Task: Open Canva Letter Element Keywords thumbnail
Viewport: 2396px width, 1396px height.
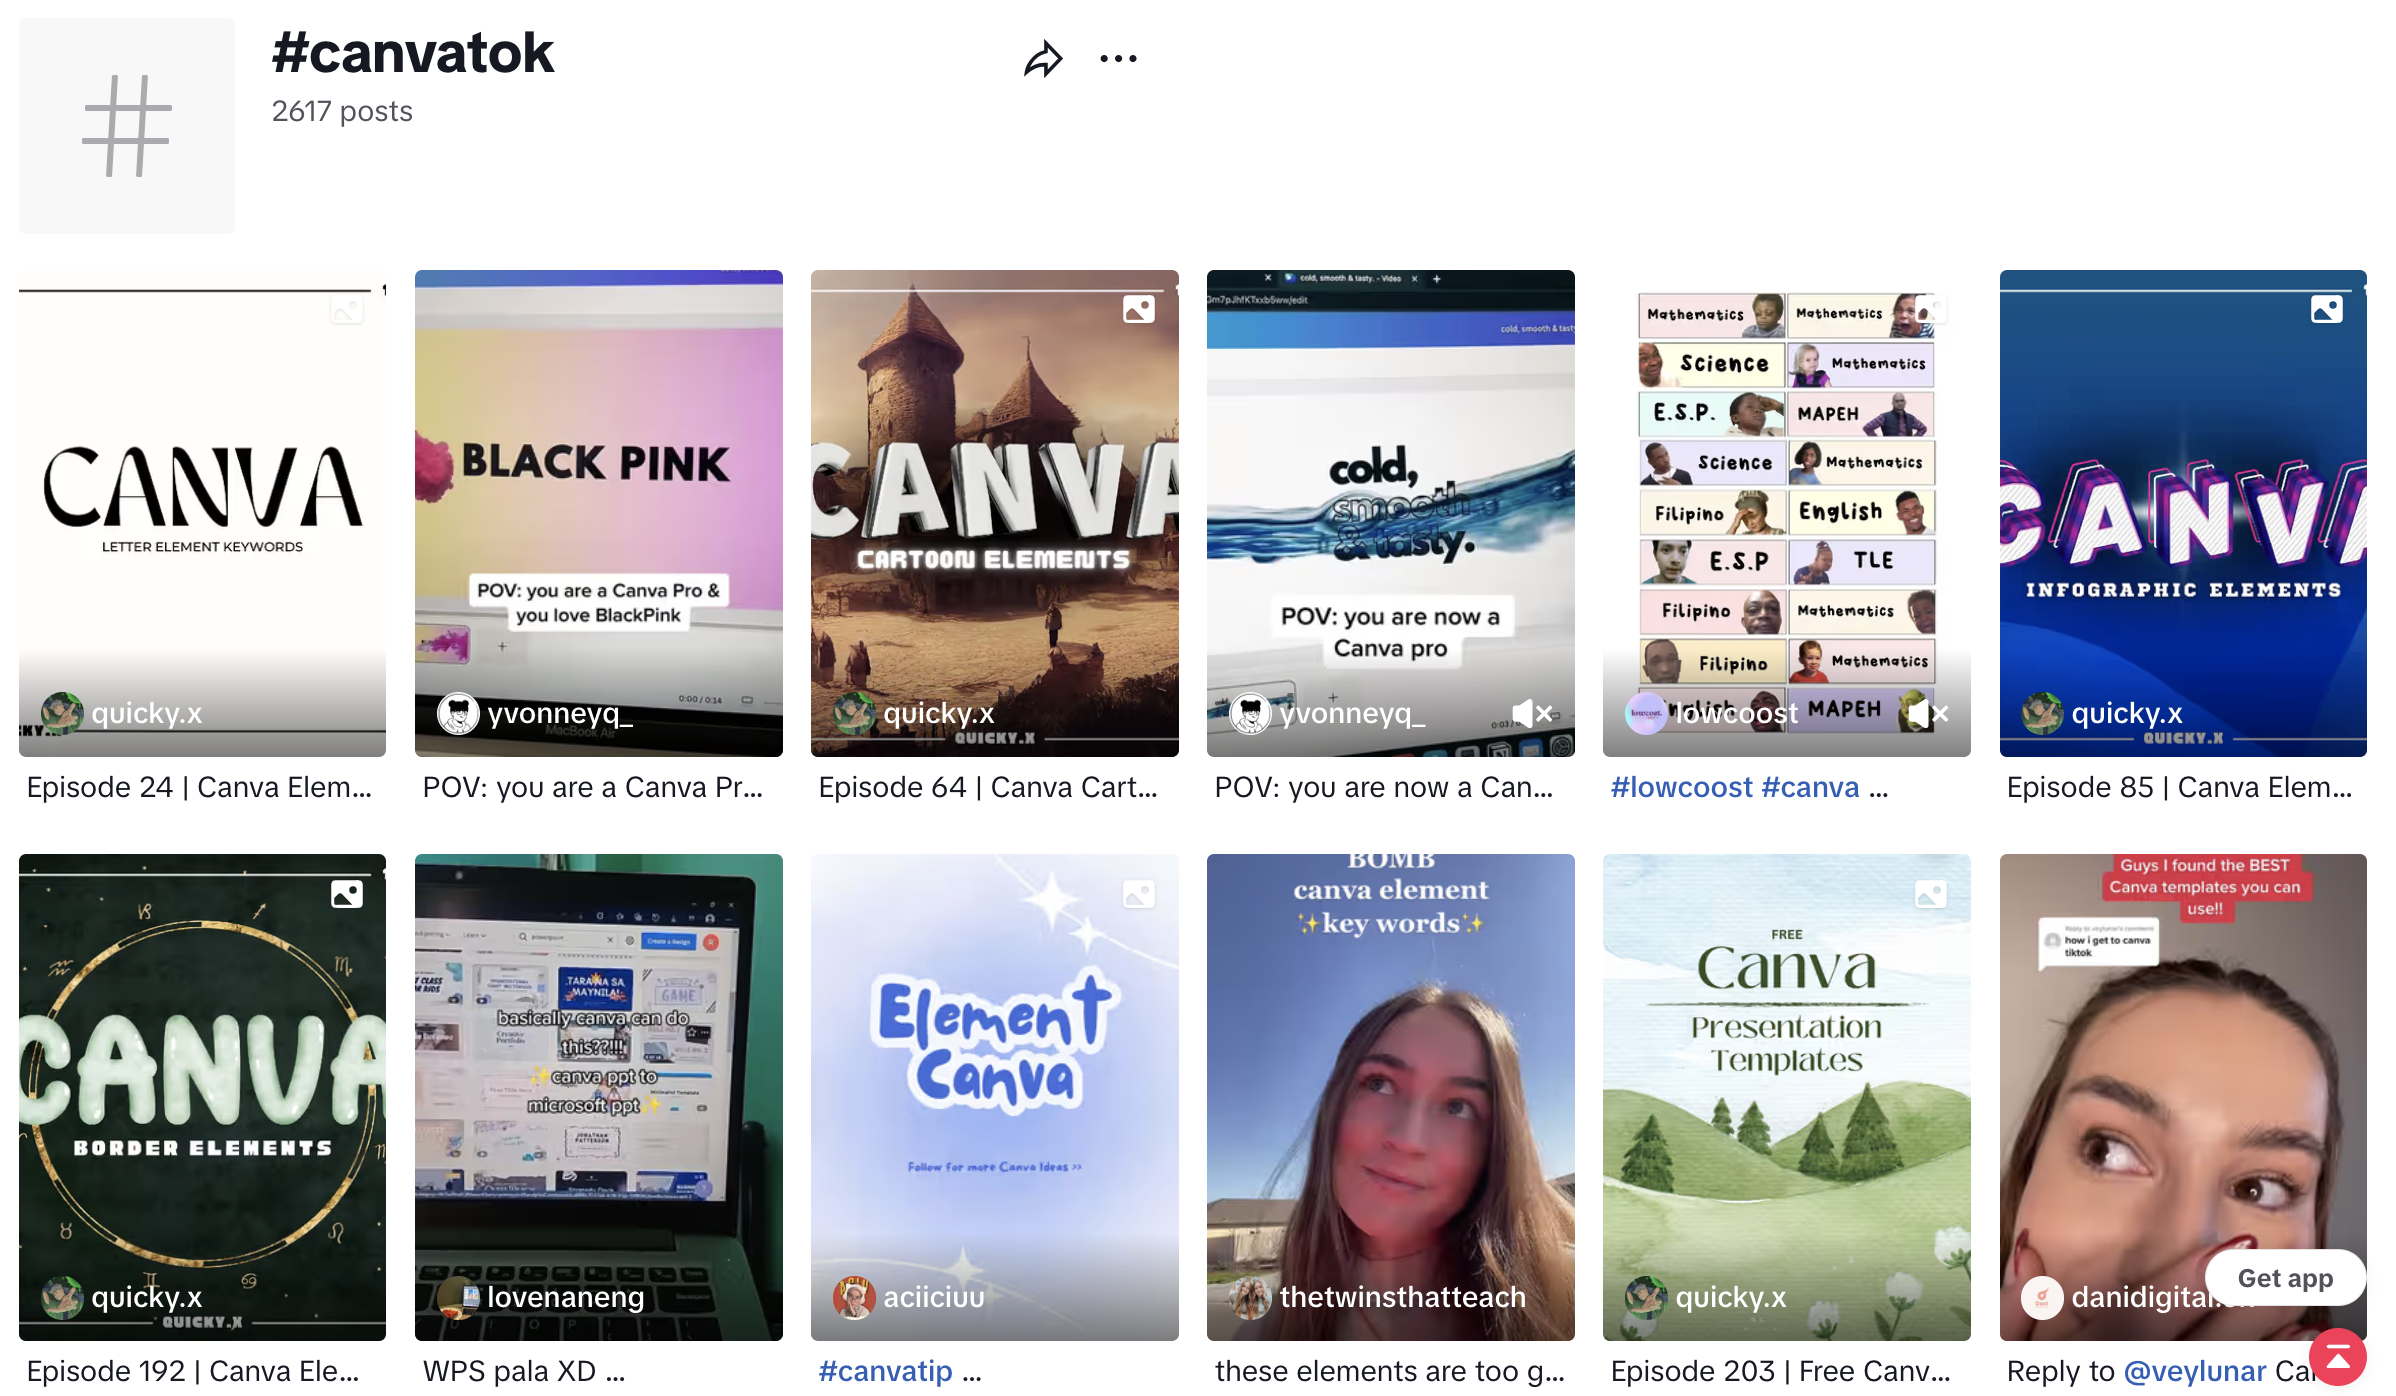Action: (202, 513)
